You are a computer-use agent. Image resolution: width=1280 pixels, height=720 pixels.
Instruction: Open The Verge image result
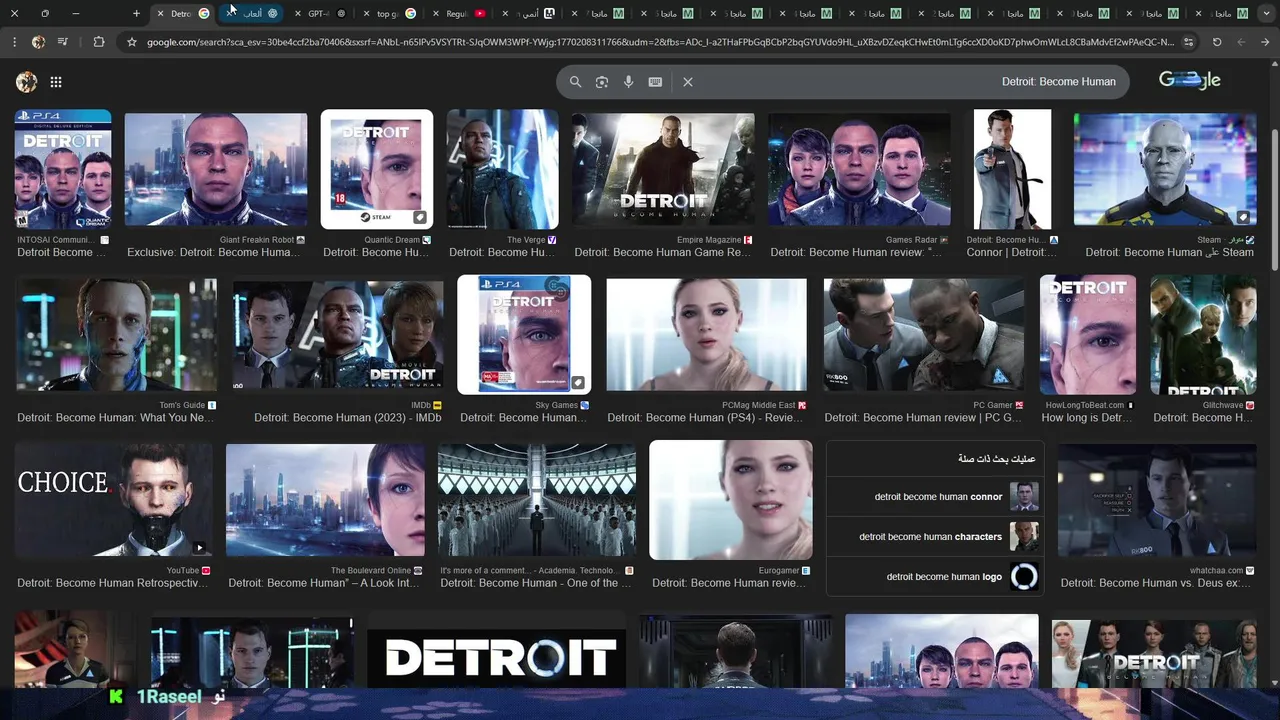coord(502,169)
